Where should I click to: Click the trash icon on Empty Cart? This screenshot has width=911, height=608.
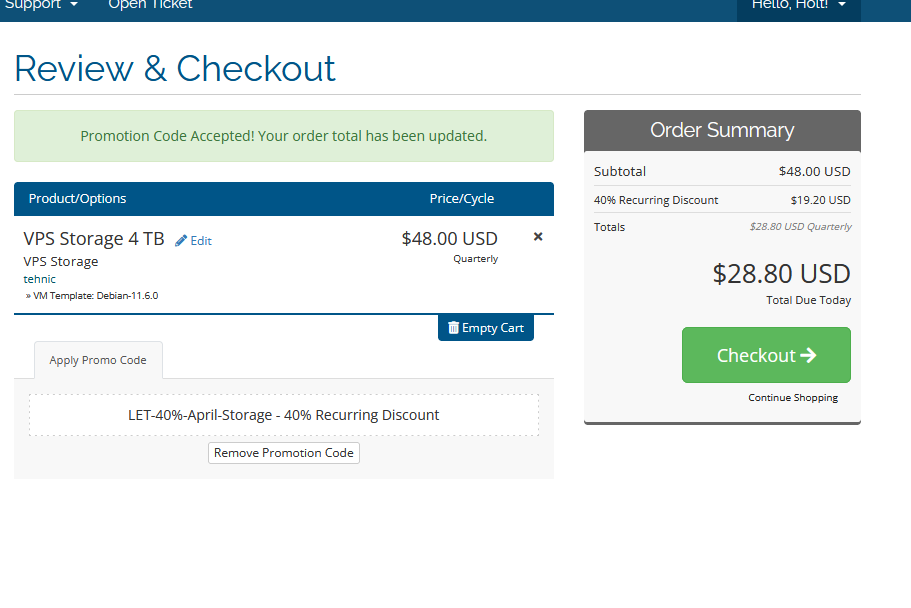tap(453, 328)
